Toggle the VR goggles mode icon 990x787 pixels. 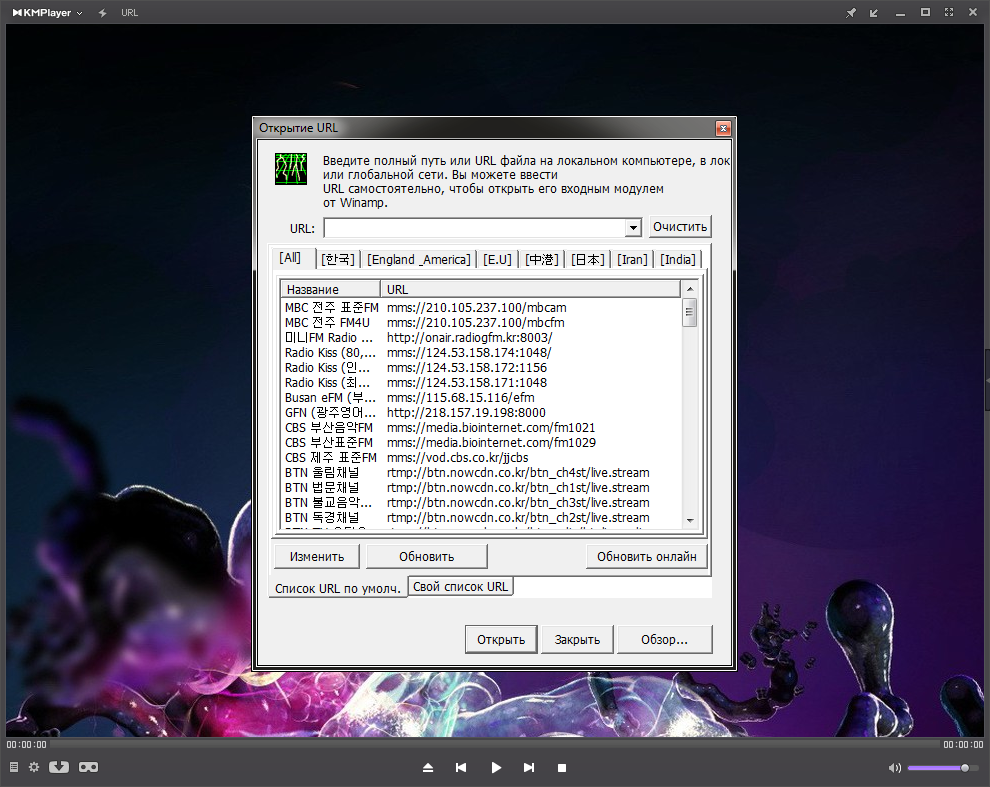click(x=88, y=767)
